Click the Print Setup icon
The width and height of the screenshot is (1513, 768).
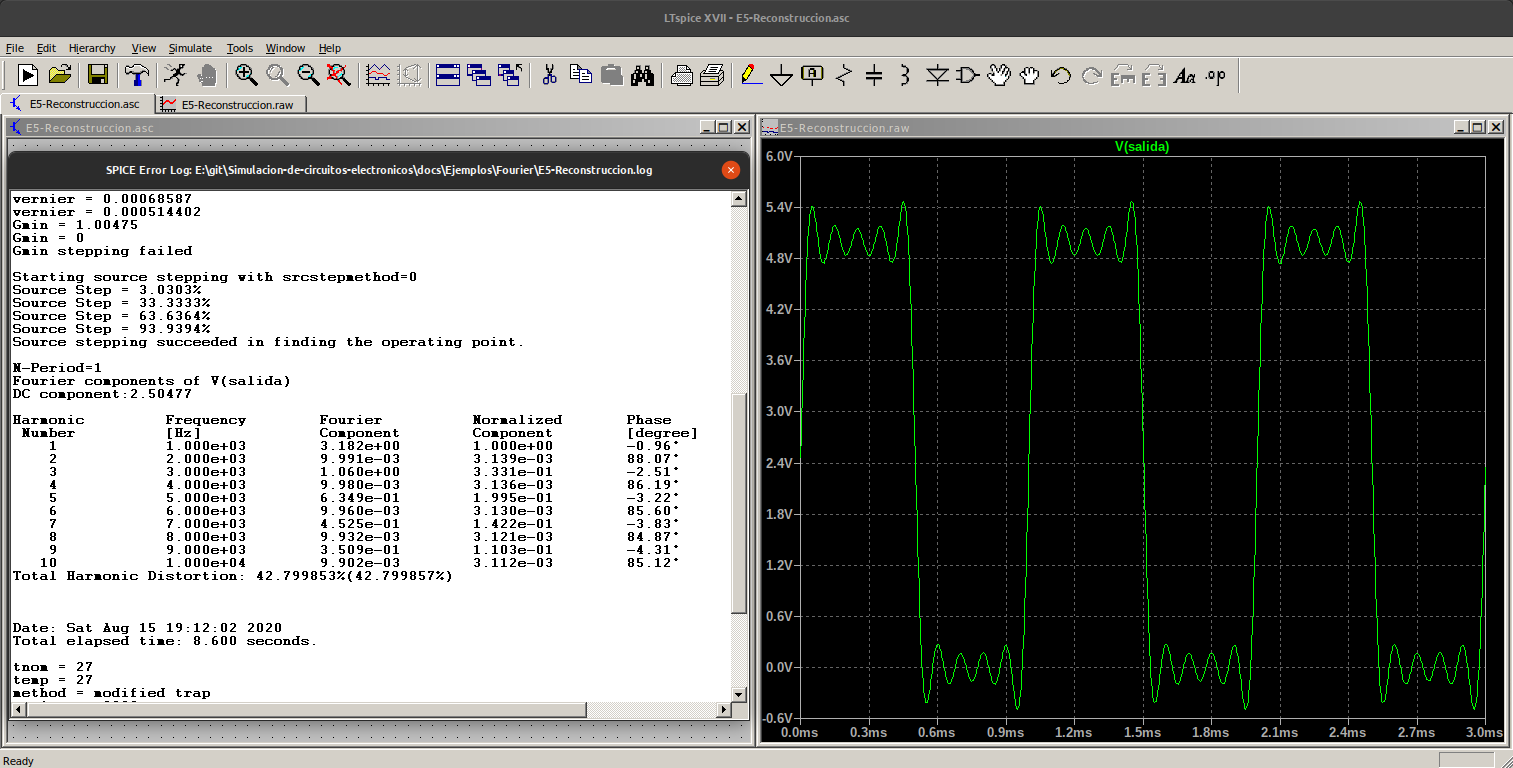pos(682,74)
